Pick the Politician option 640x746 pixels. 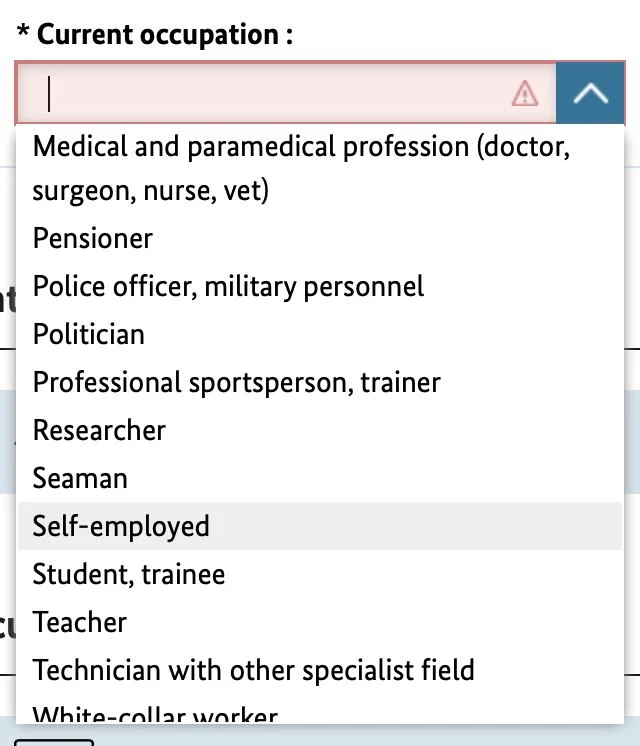click(x=89, y=334)
